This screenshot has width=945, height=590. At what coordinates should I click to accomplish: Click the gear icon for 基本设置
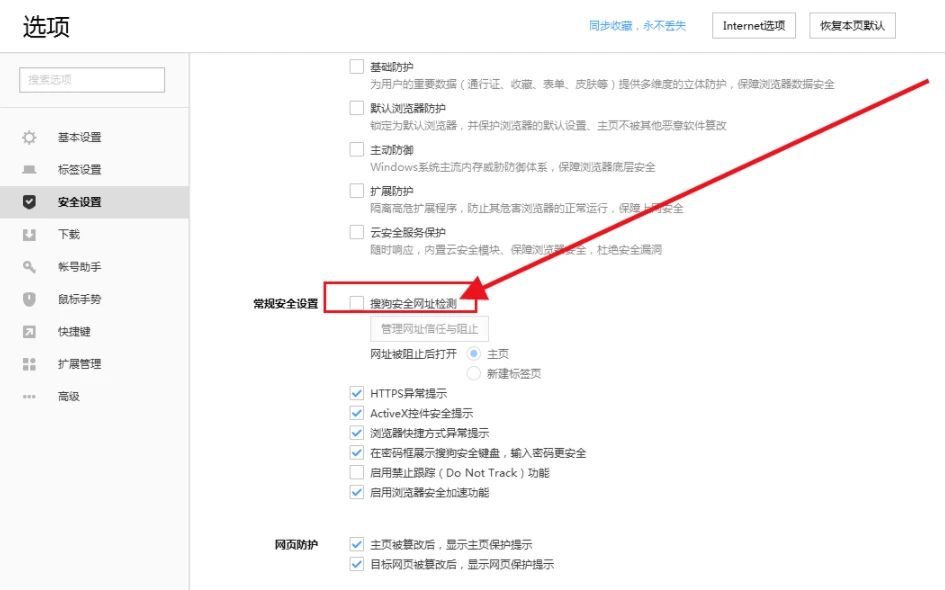pos(29,137)
